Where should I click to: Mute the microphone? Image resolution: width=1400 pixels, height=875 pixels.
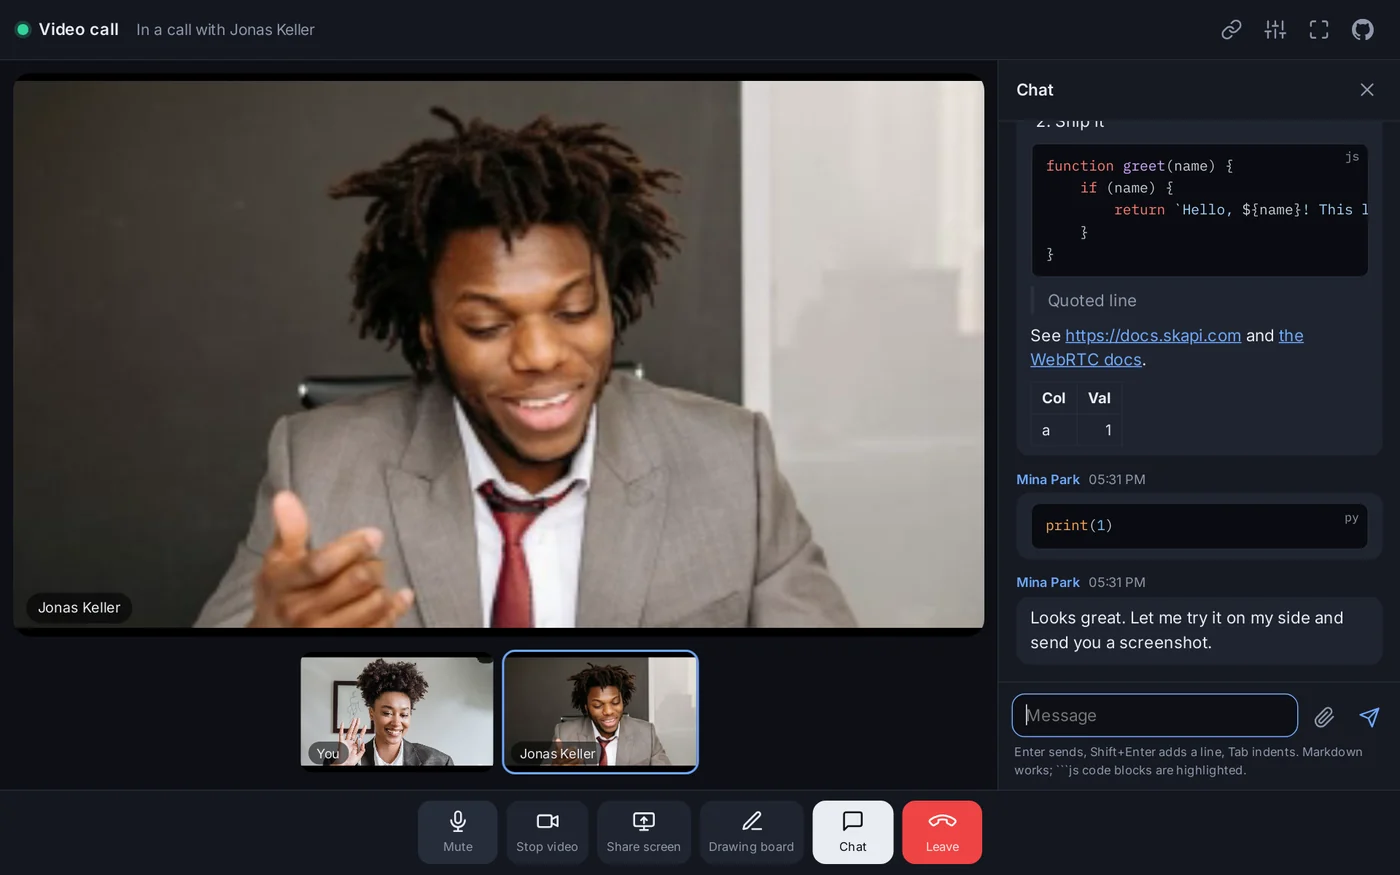tap(458, 832)
